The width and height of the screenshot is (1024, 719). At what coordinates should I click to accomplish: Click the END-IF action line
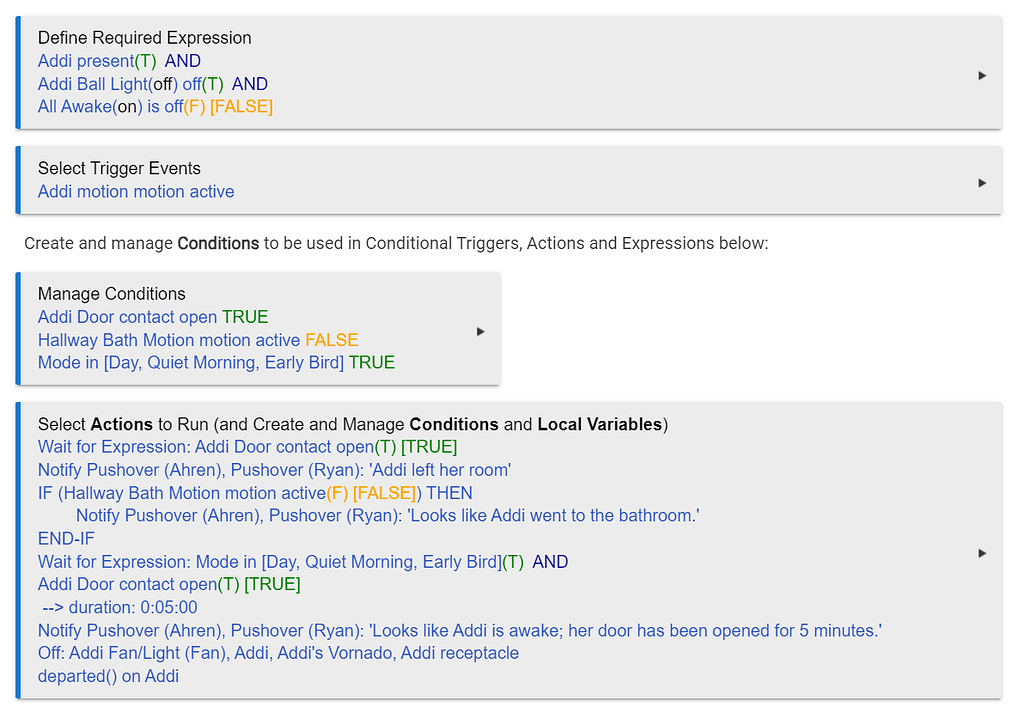(66, 539)
